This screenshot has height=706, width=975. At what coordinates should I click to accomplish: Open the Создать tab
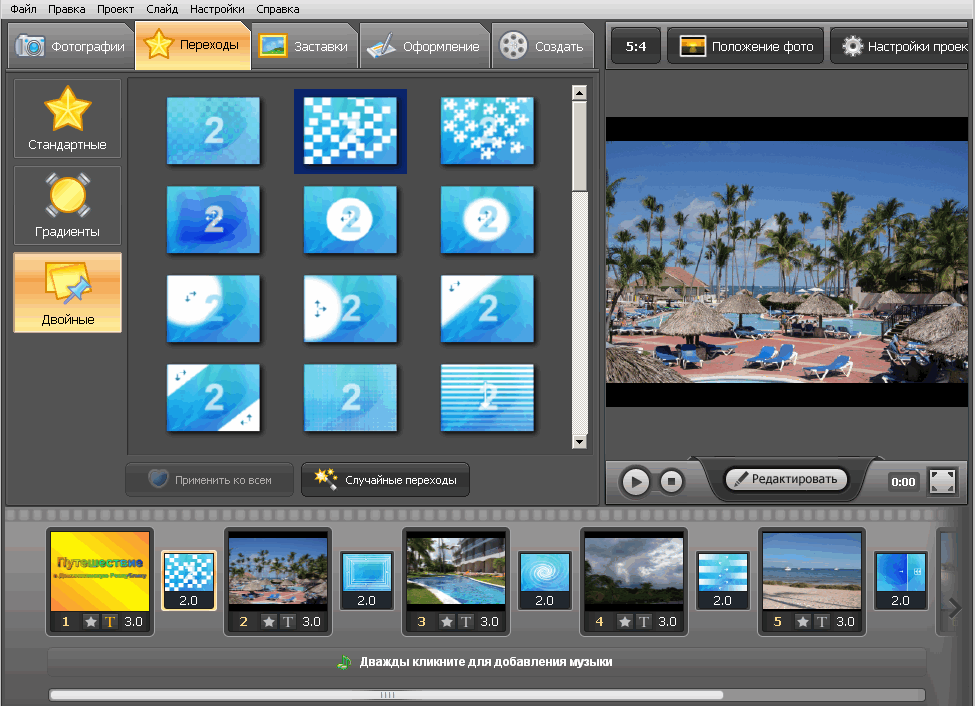pos(543,46)
